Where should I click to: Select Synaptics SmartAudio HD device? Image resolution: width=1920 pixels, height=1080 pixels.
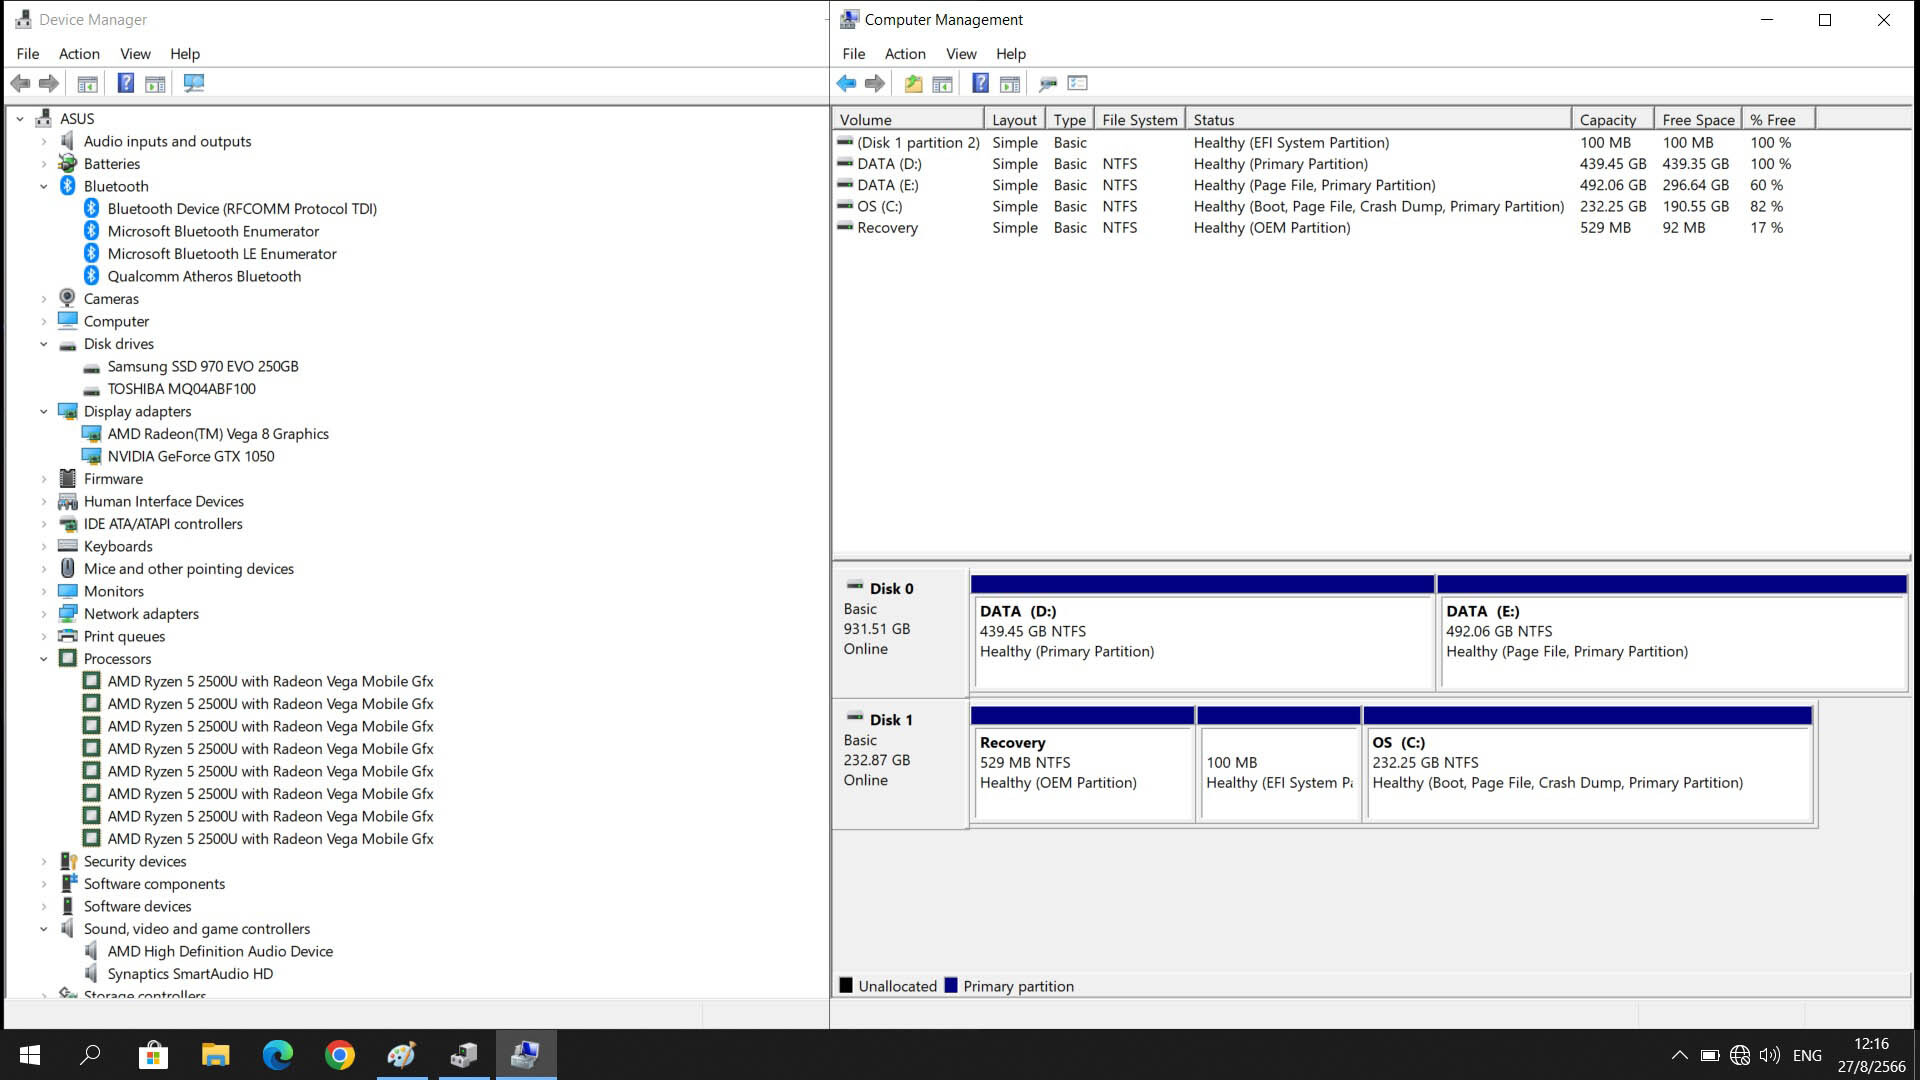pos(190,974)
